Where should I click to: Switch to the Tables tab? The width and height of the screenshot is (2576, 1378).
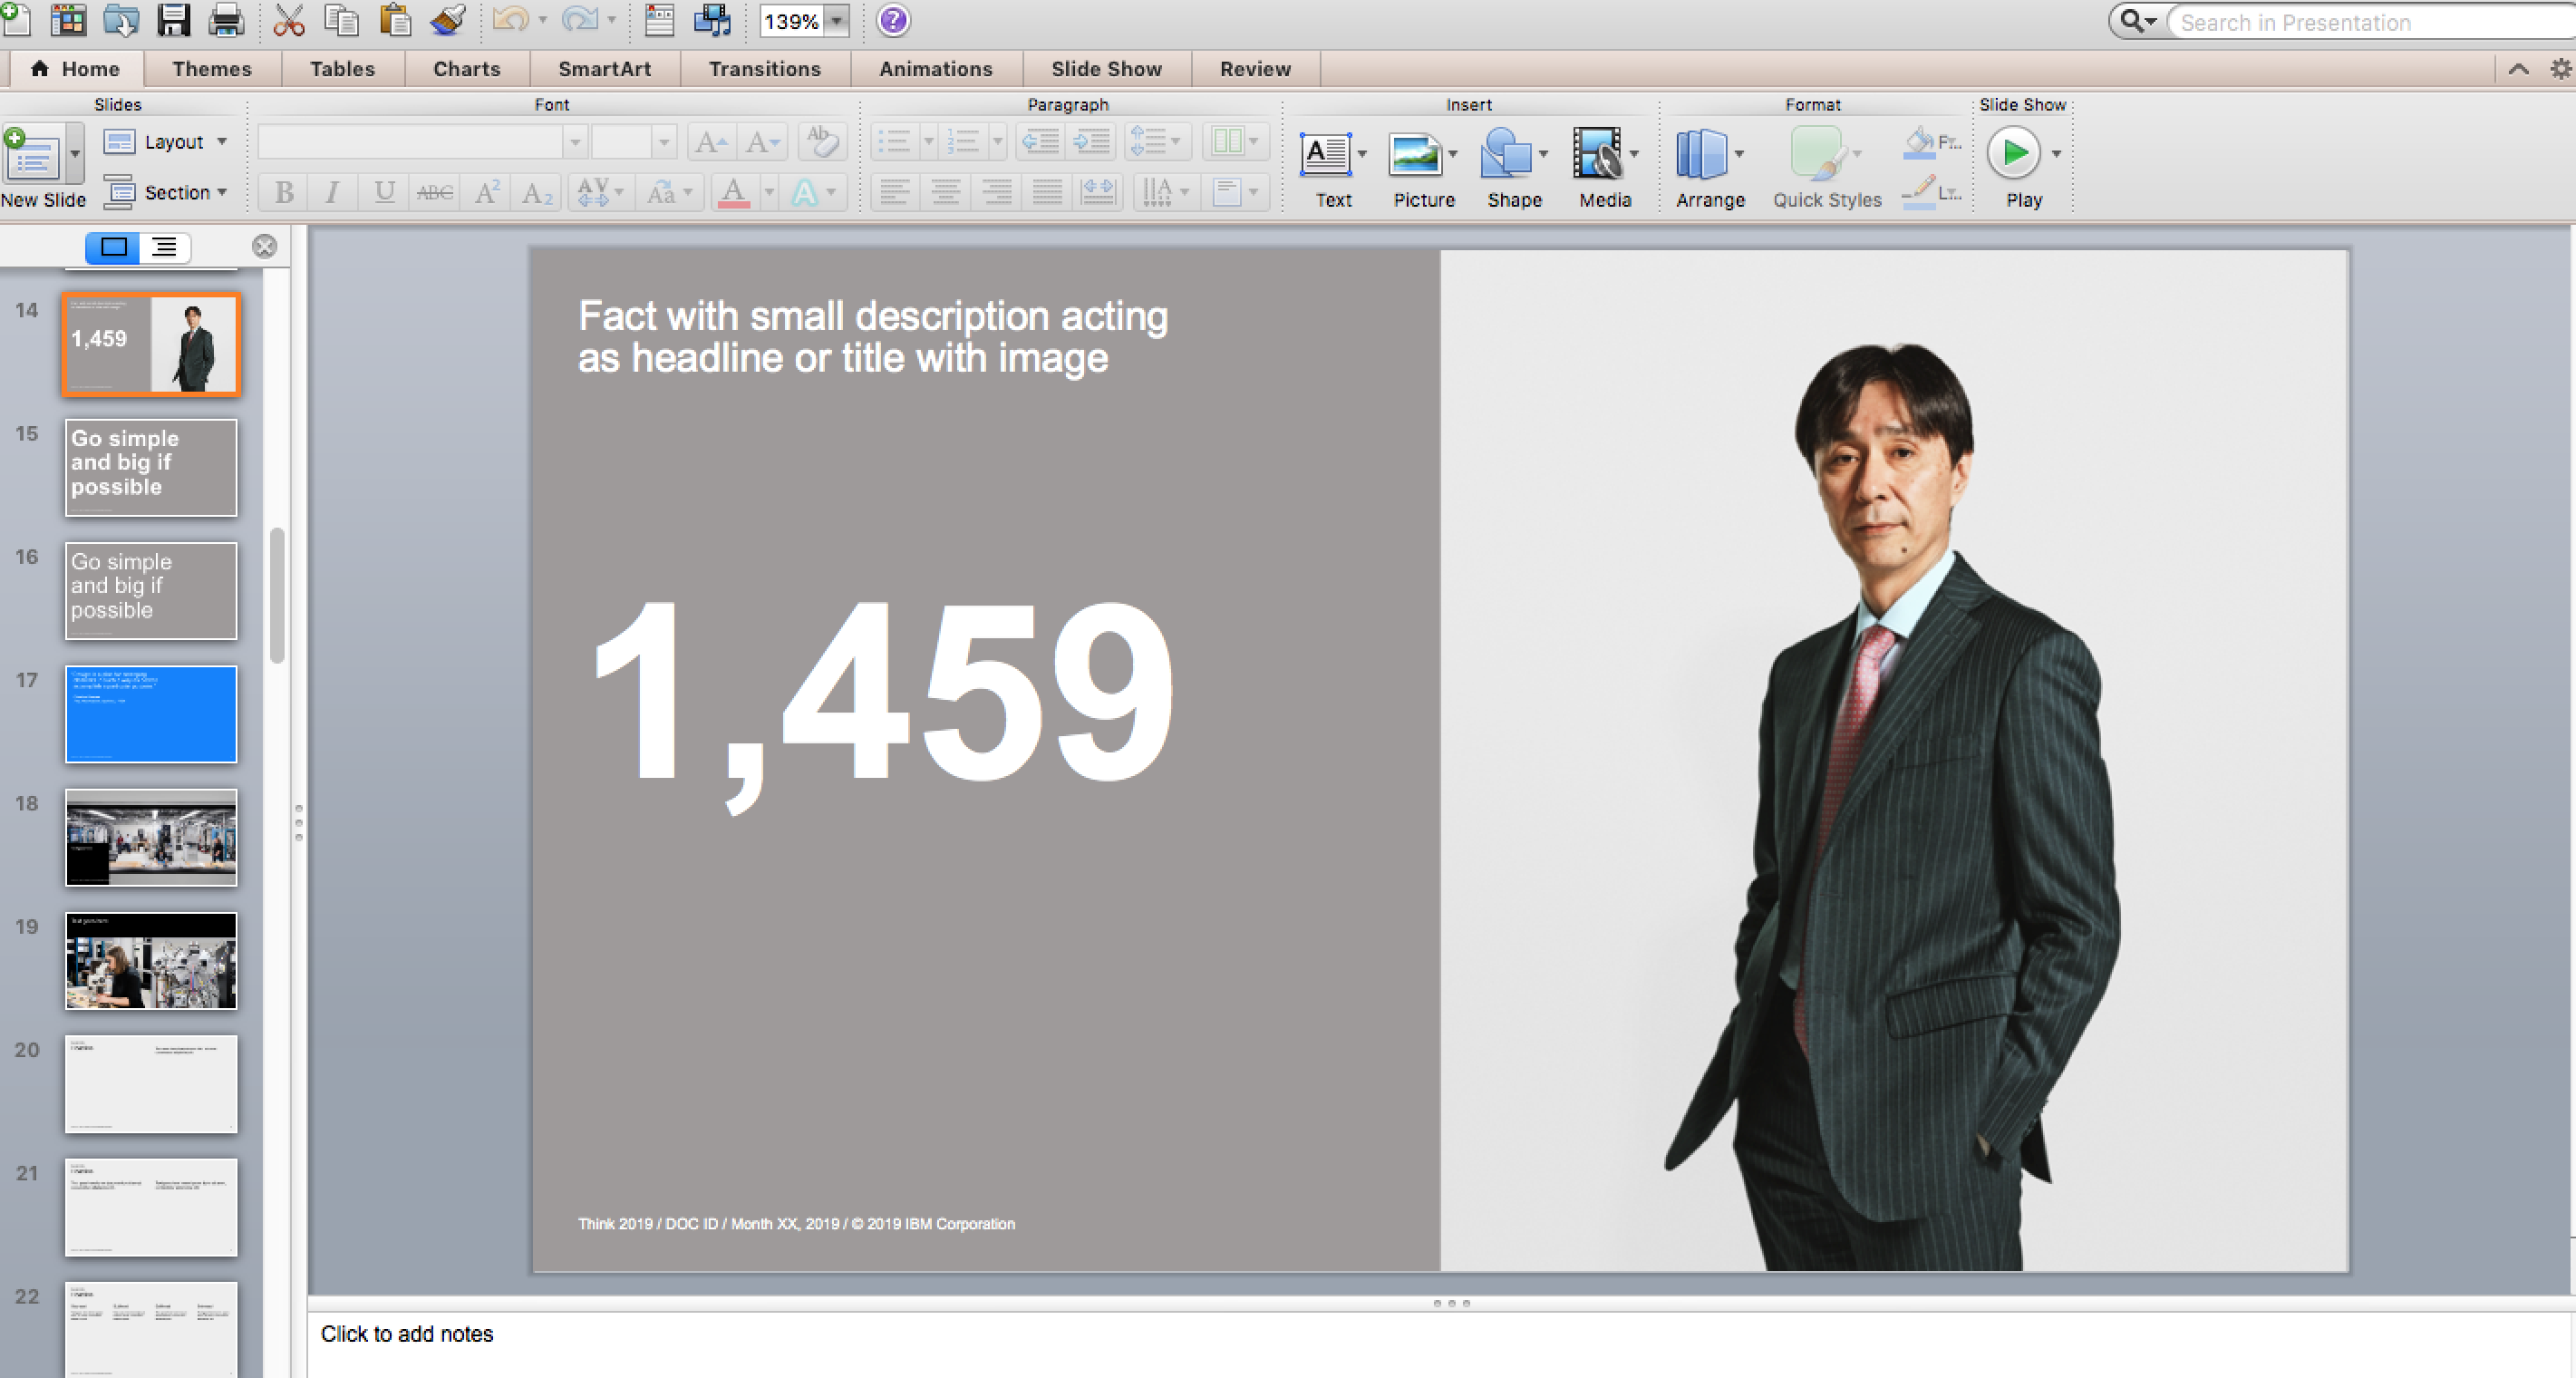(342, 69)
